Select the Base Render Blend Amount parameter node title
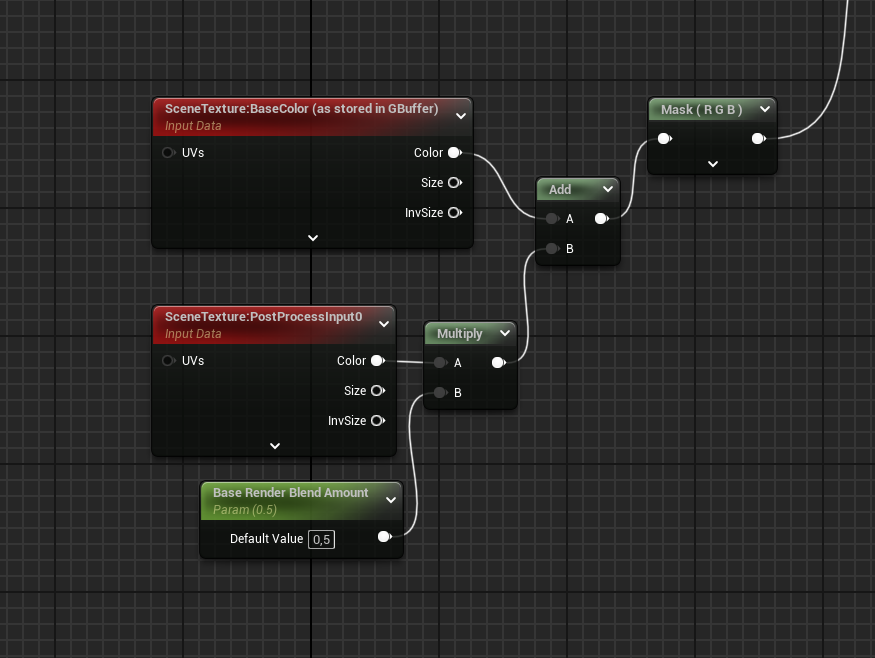This screenshot has height=658, width=875. click(290, 493)
